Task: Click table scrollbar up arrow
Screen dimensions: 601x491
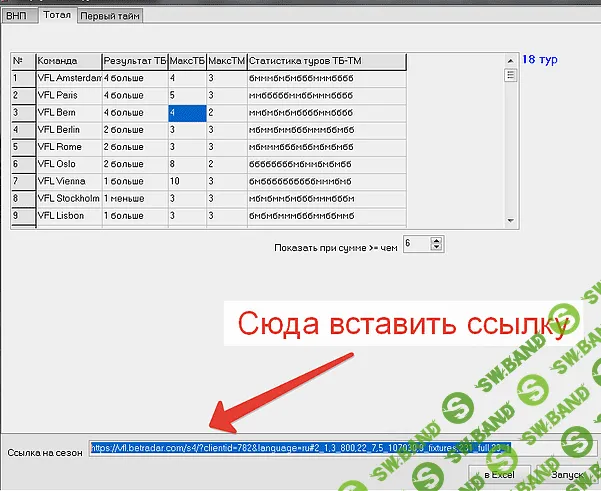Action: tap(511, 61)
